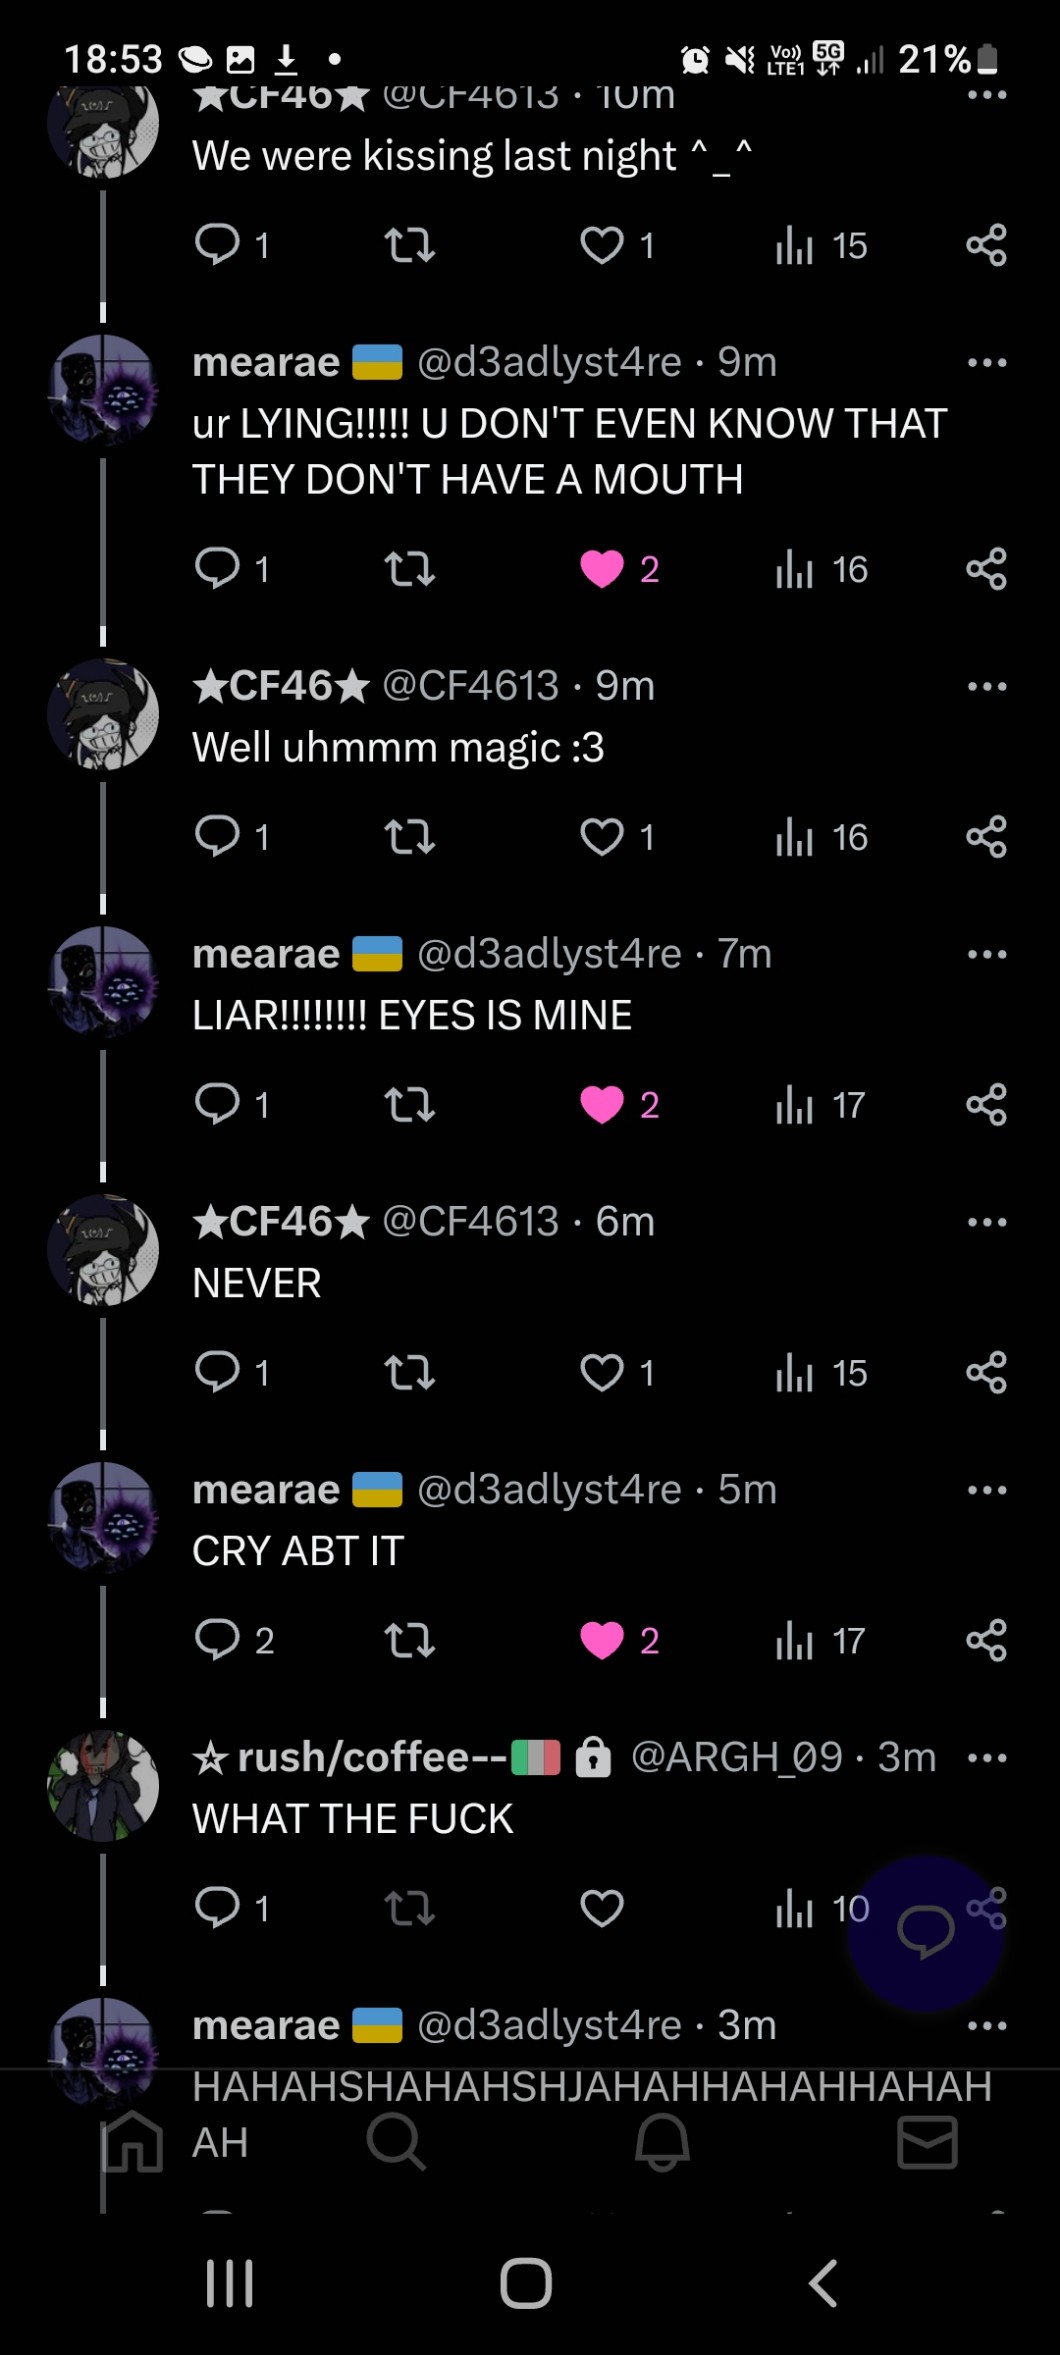The height and width of the screenshot is (2355, 1060).
Task: Tap the floating compose reply button
Action: tap(925, 1932)
